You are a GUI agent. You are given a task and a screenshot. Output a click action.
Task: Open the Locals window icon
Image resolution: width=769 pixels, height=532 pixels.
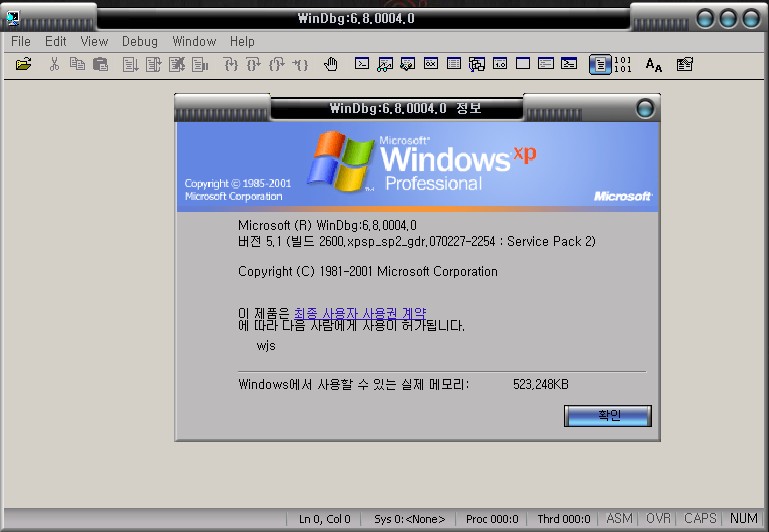pos(408,64)
